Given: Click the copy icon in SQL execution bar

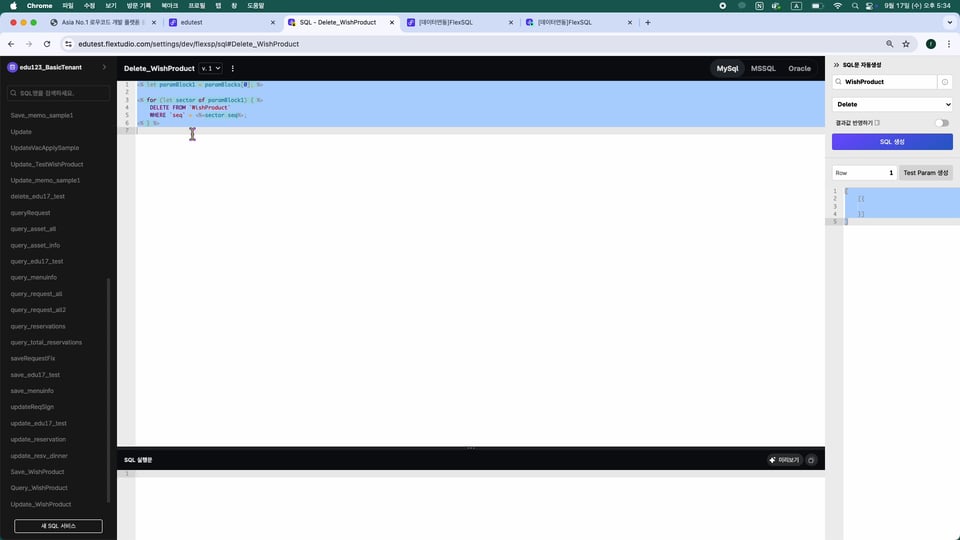Looking at the screenshot, I should pos(811,460).
